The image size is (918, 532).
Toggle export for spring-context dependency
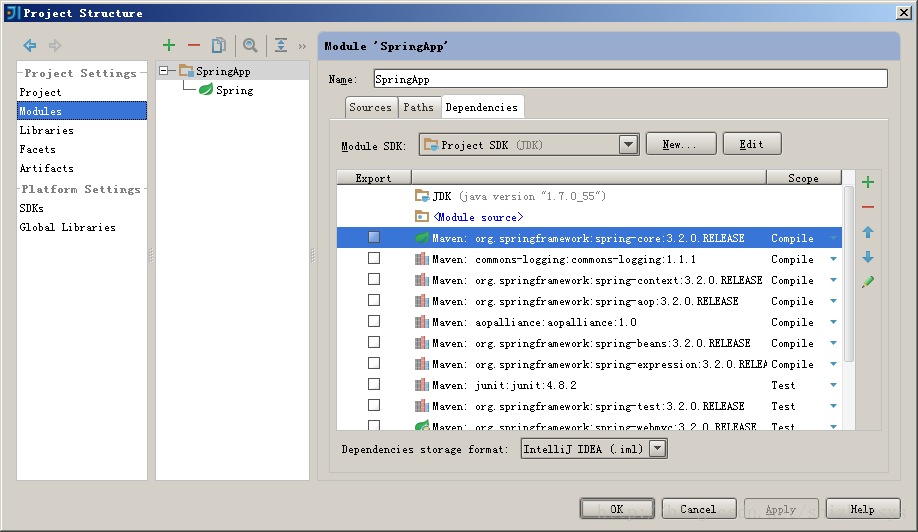tap(374, 279)
